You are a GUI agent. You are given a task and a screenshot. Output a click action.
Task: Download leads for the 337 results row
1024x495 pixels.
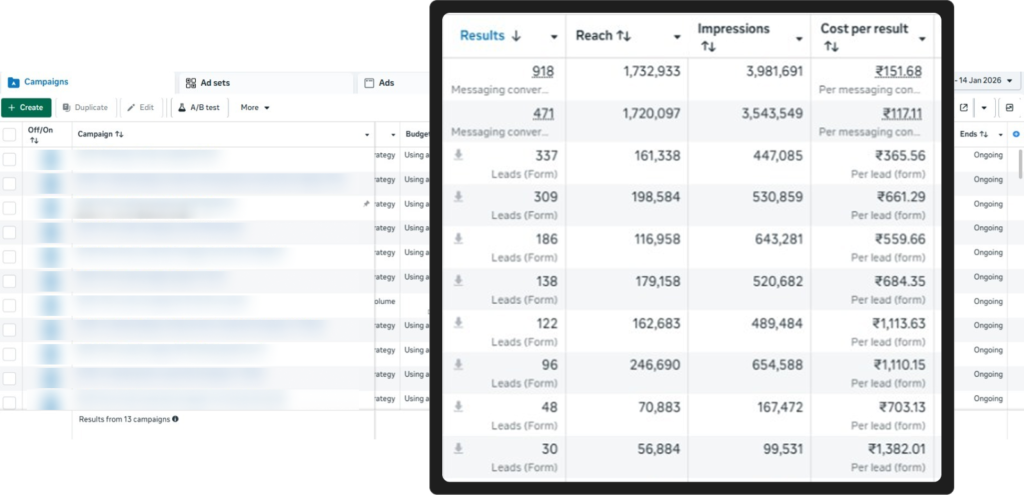pyautogui.click(x=458, y=155)
